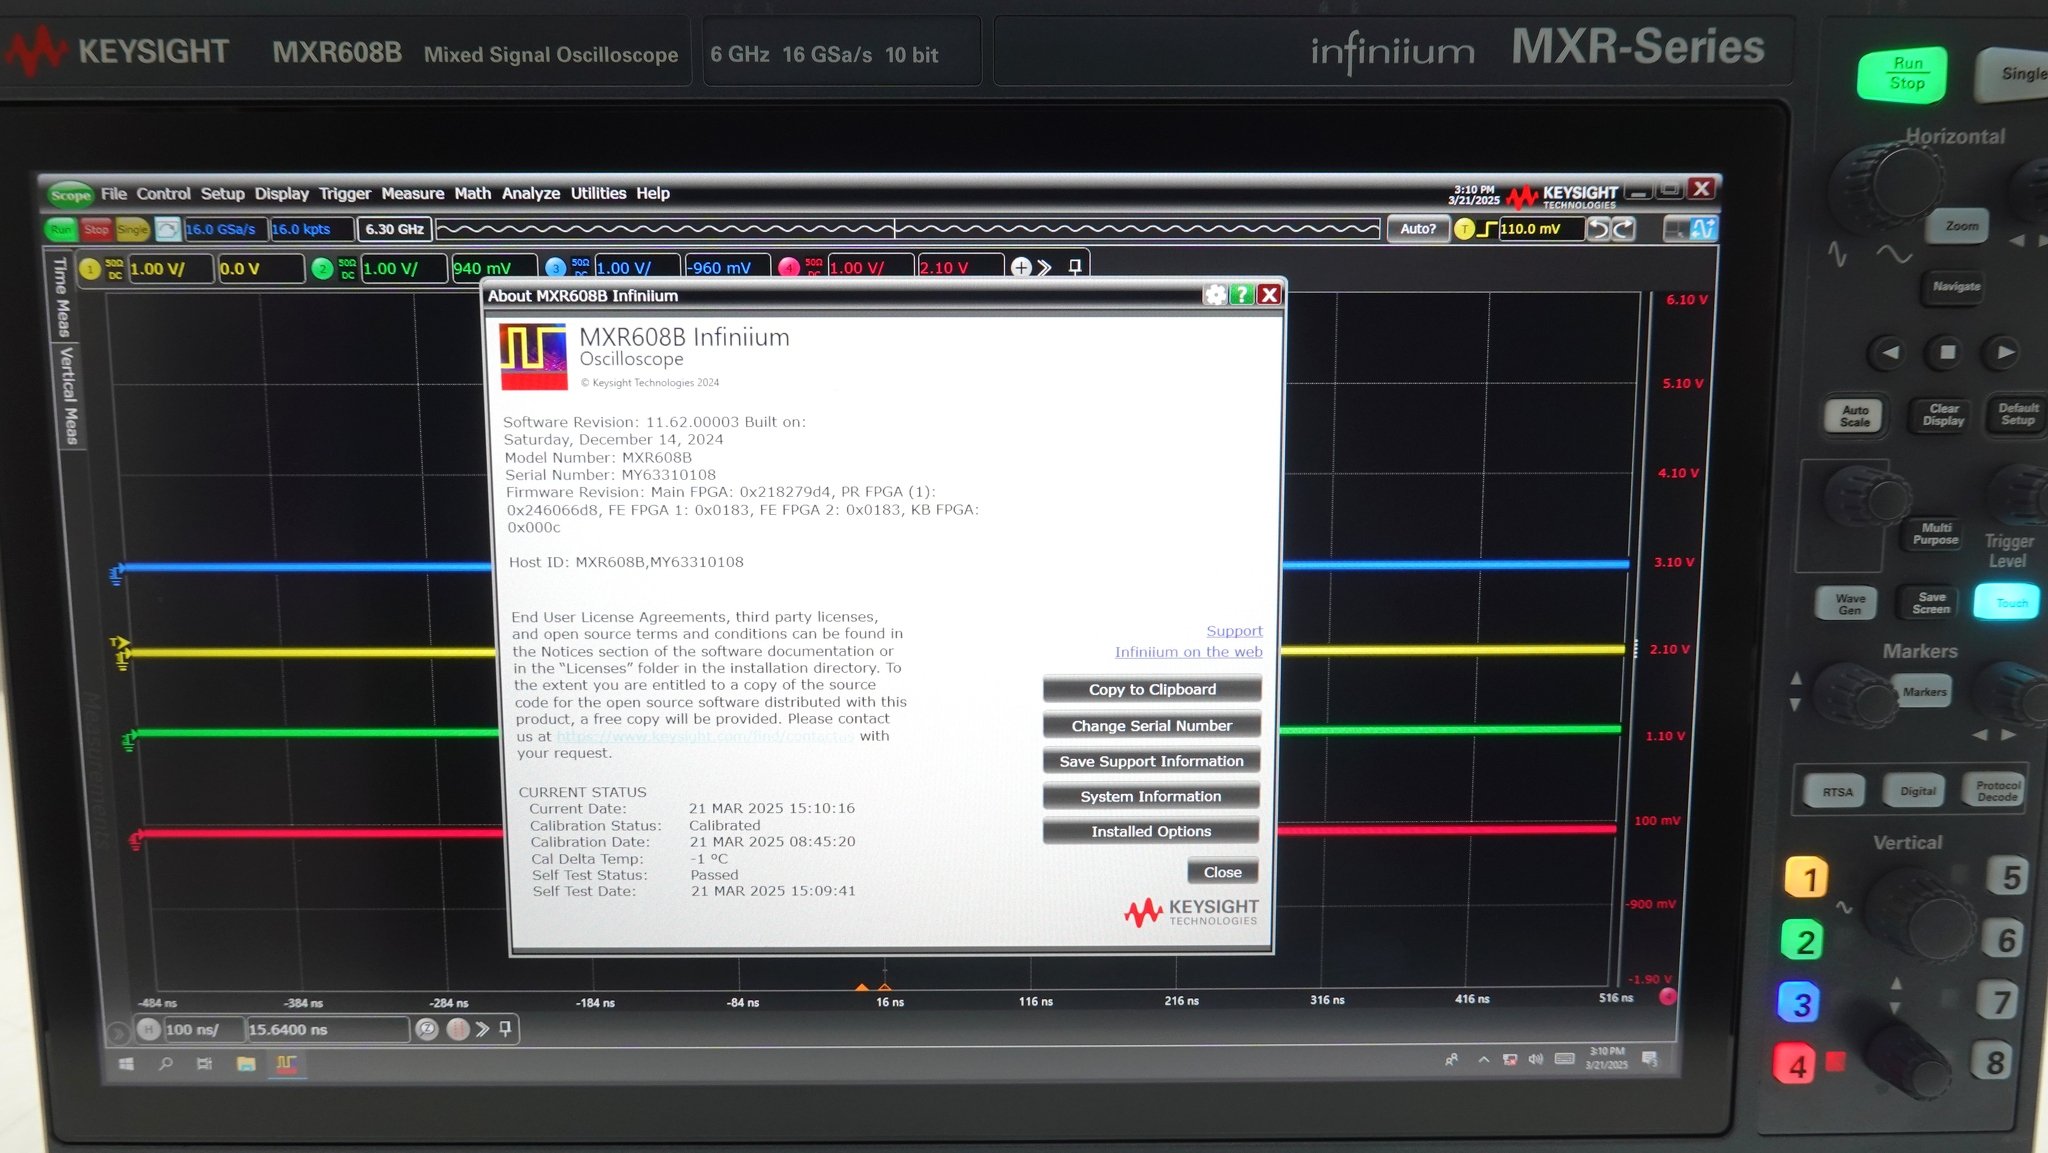2048x1153 pixels.
Task: Open Task View on the taskbar
Action: [x=204, y=1064]
